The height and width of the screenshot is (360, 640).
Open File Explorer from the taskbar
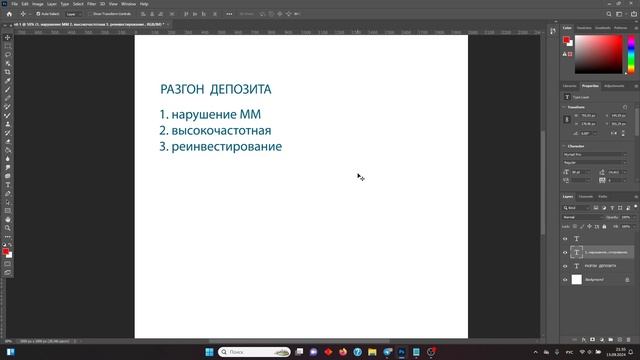[x=372, y=352]
